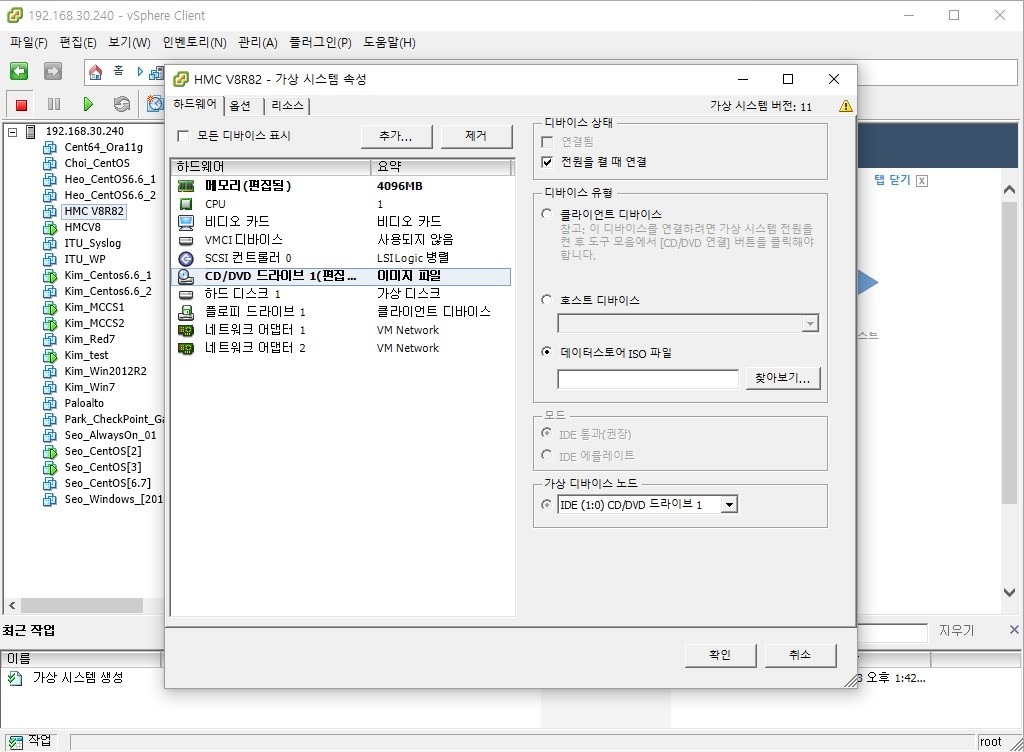This screenshot has height=752, width=1024.
Task: Select the SCSI controller 0 device icon
Action: point(186,258)
